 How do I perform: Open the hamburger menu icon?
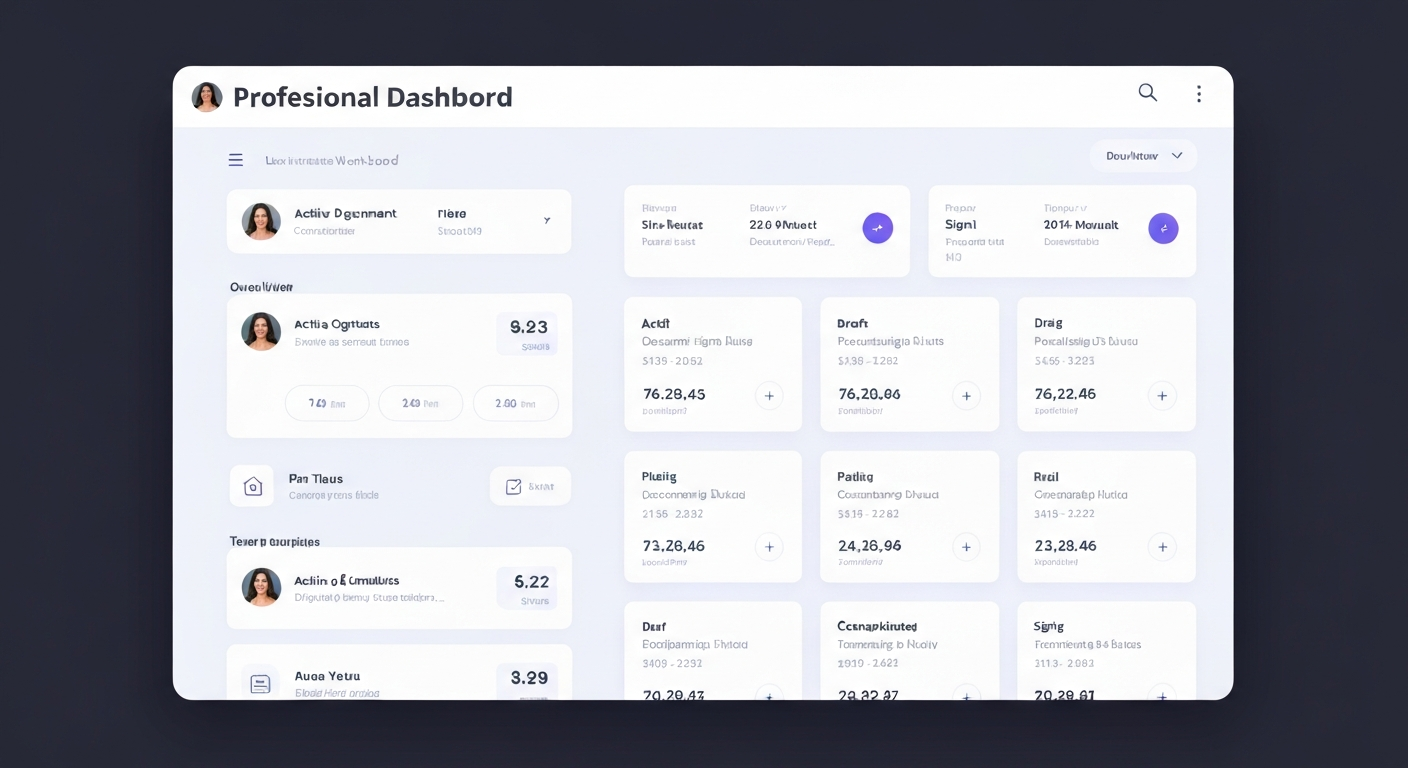236,160
